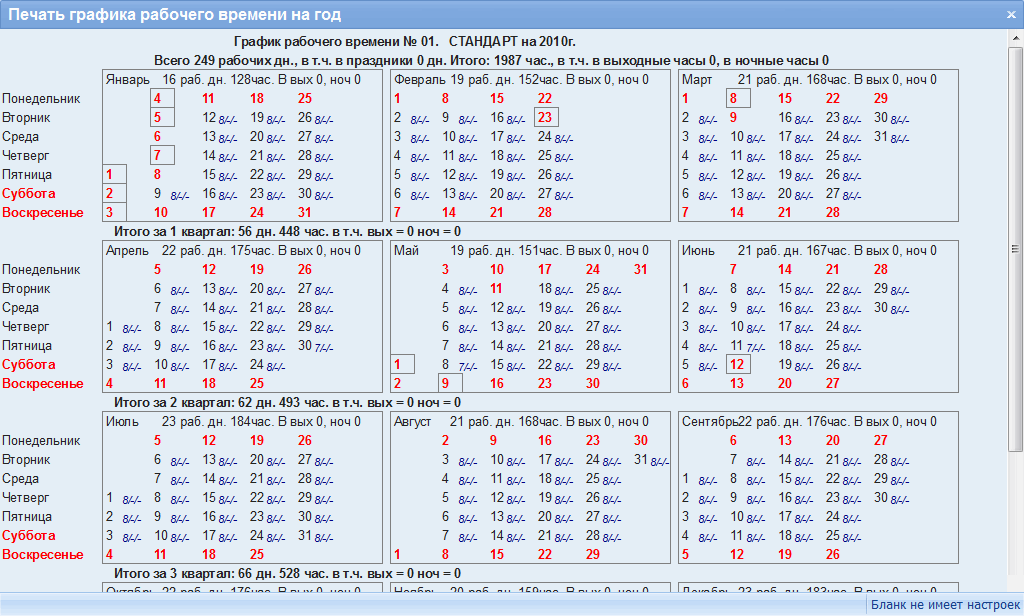Close the work schedule print dialog
Image resolution: width=1024 pixels, height=616 pixels.
(1011, 15)
